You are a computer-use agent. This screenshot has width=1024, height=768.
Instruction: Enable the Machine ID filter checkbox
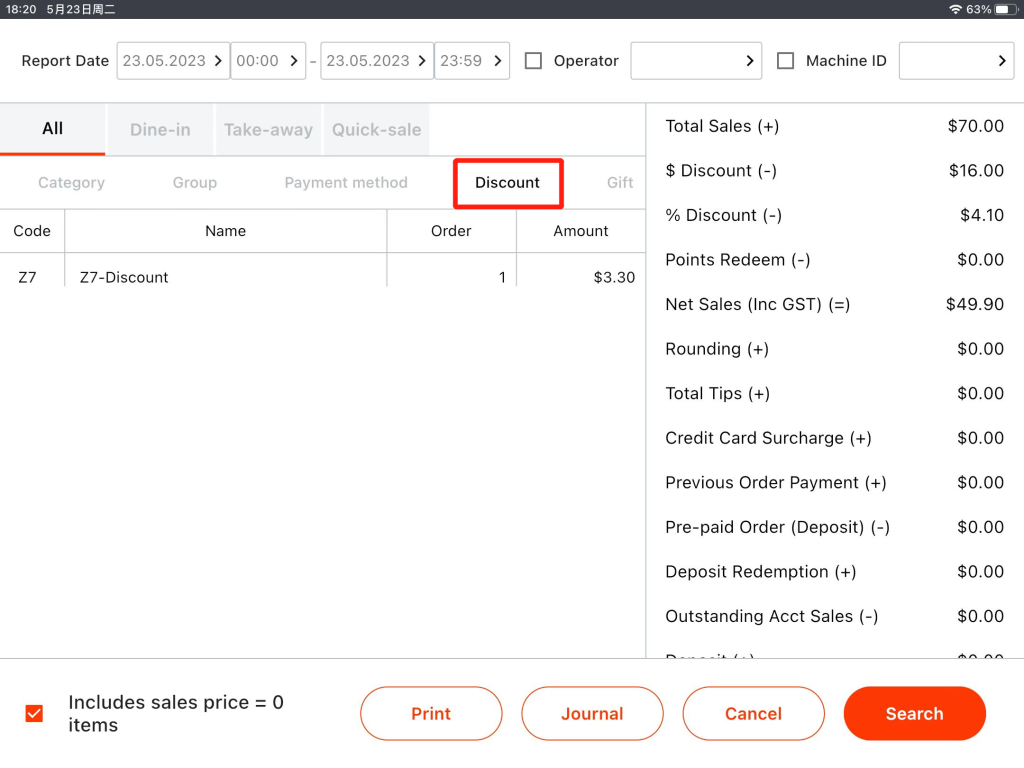tap(786, 61)
